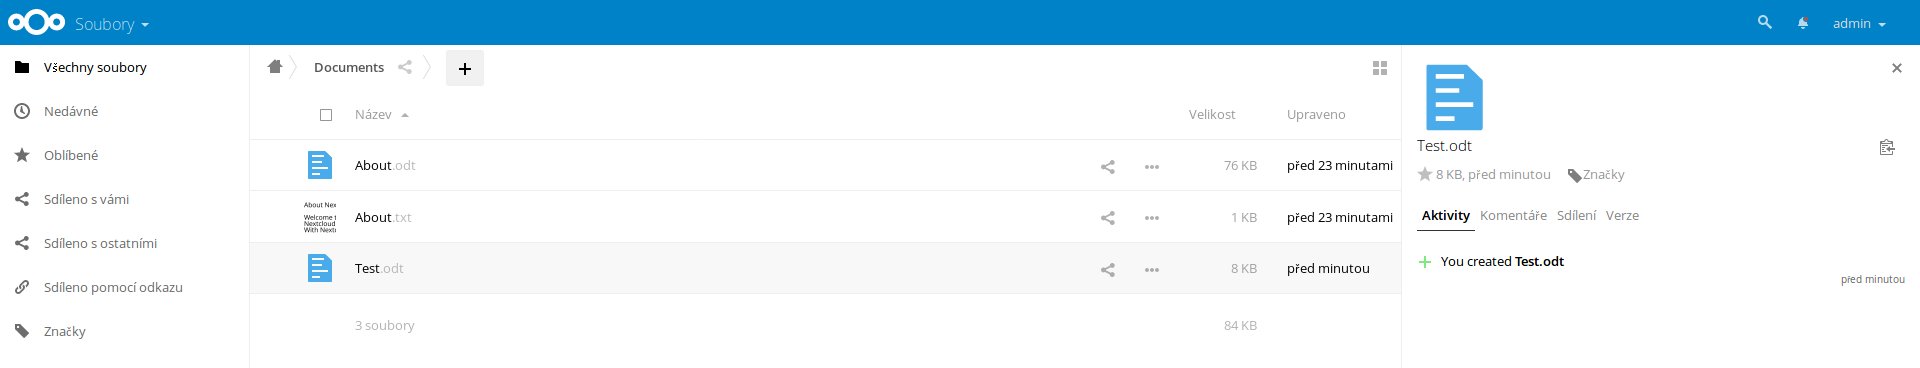Viewport: 1920px width, 368px height.
Task: Switch to grid view
Action: pyautogui.click(x=1380, y=68)
